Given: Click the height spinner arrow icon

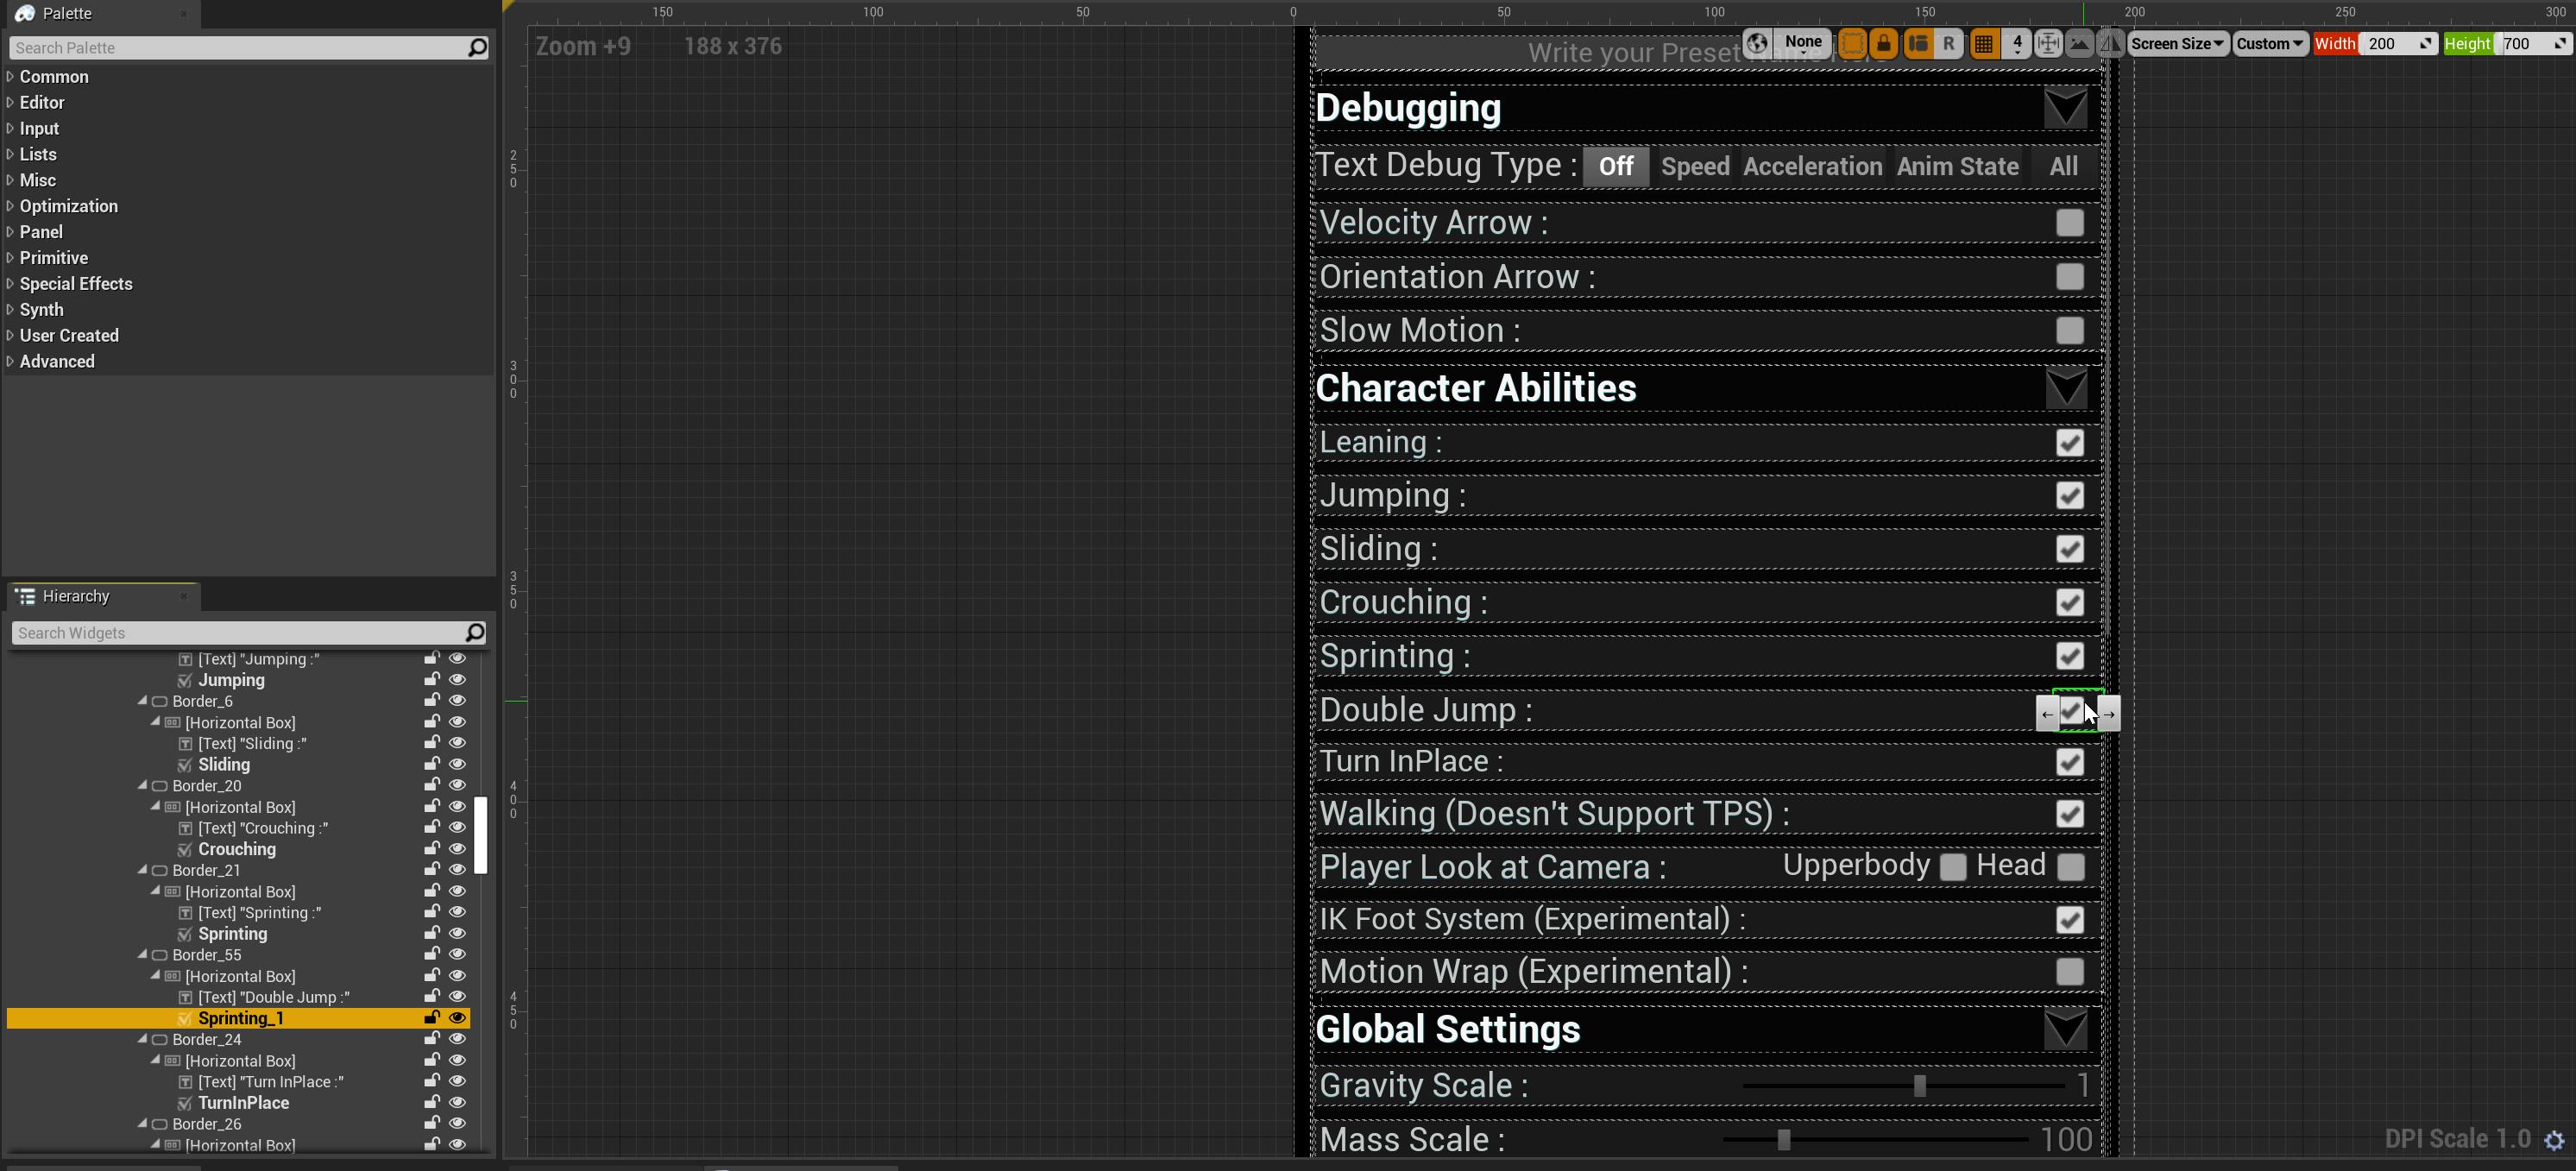Looking at the screenshot, I should [2560, 44].
